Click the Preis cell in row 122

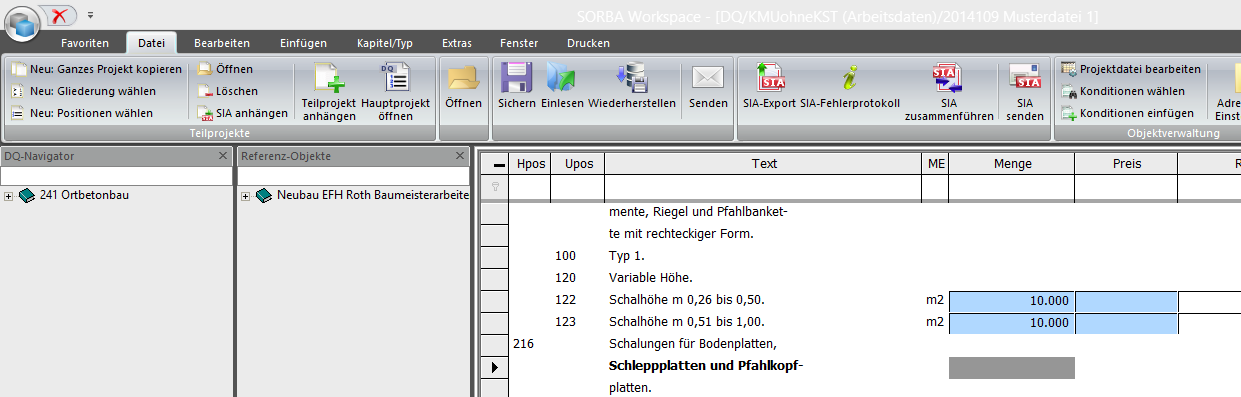coord(1126,300)
